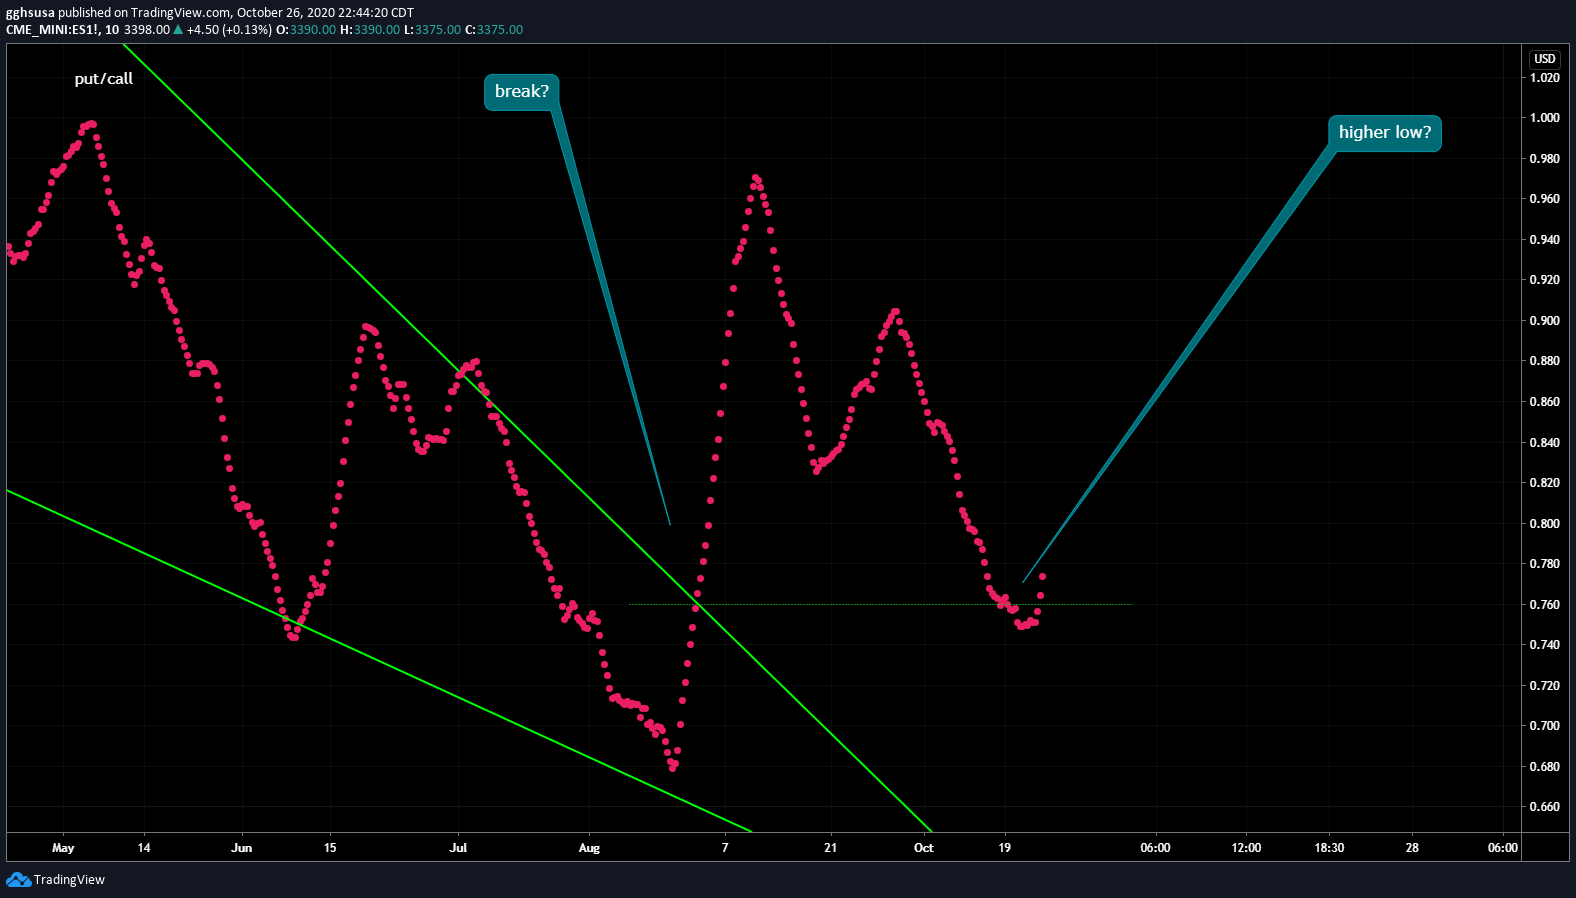Click the 'put/call' text label

click(x=104, y=79)
